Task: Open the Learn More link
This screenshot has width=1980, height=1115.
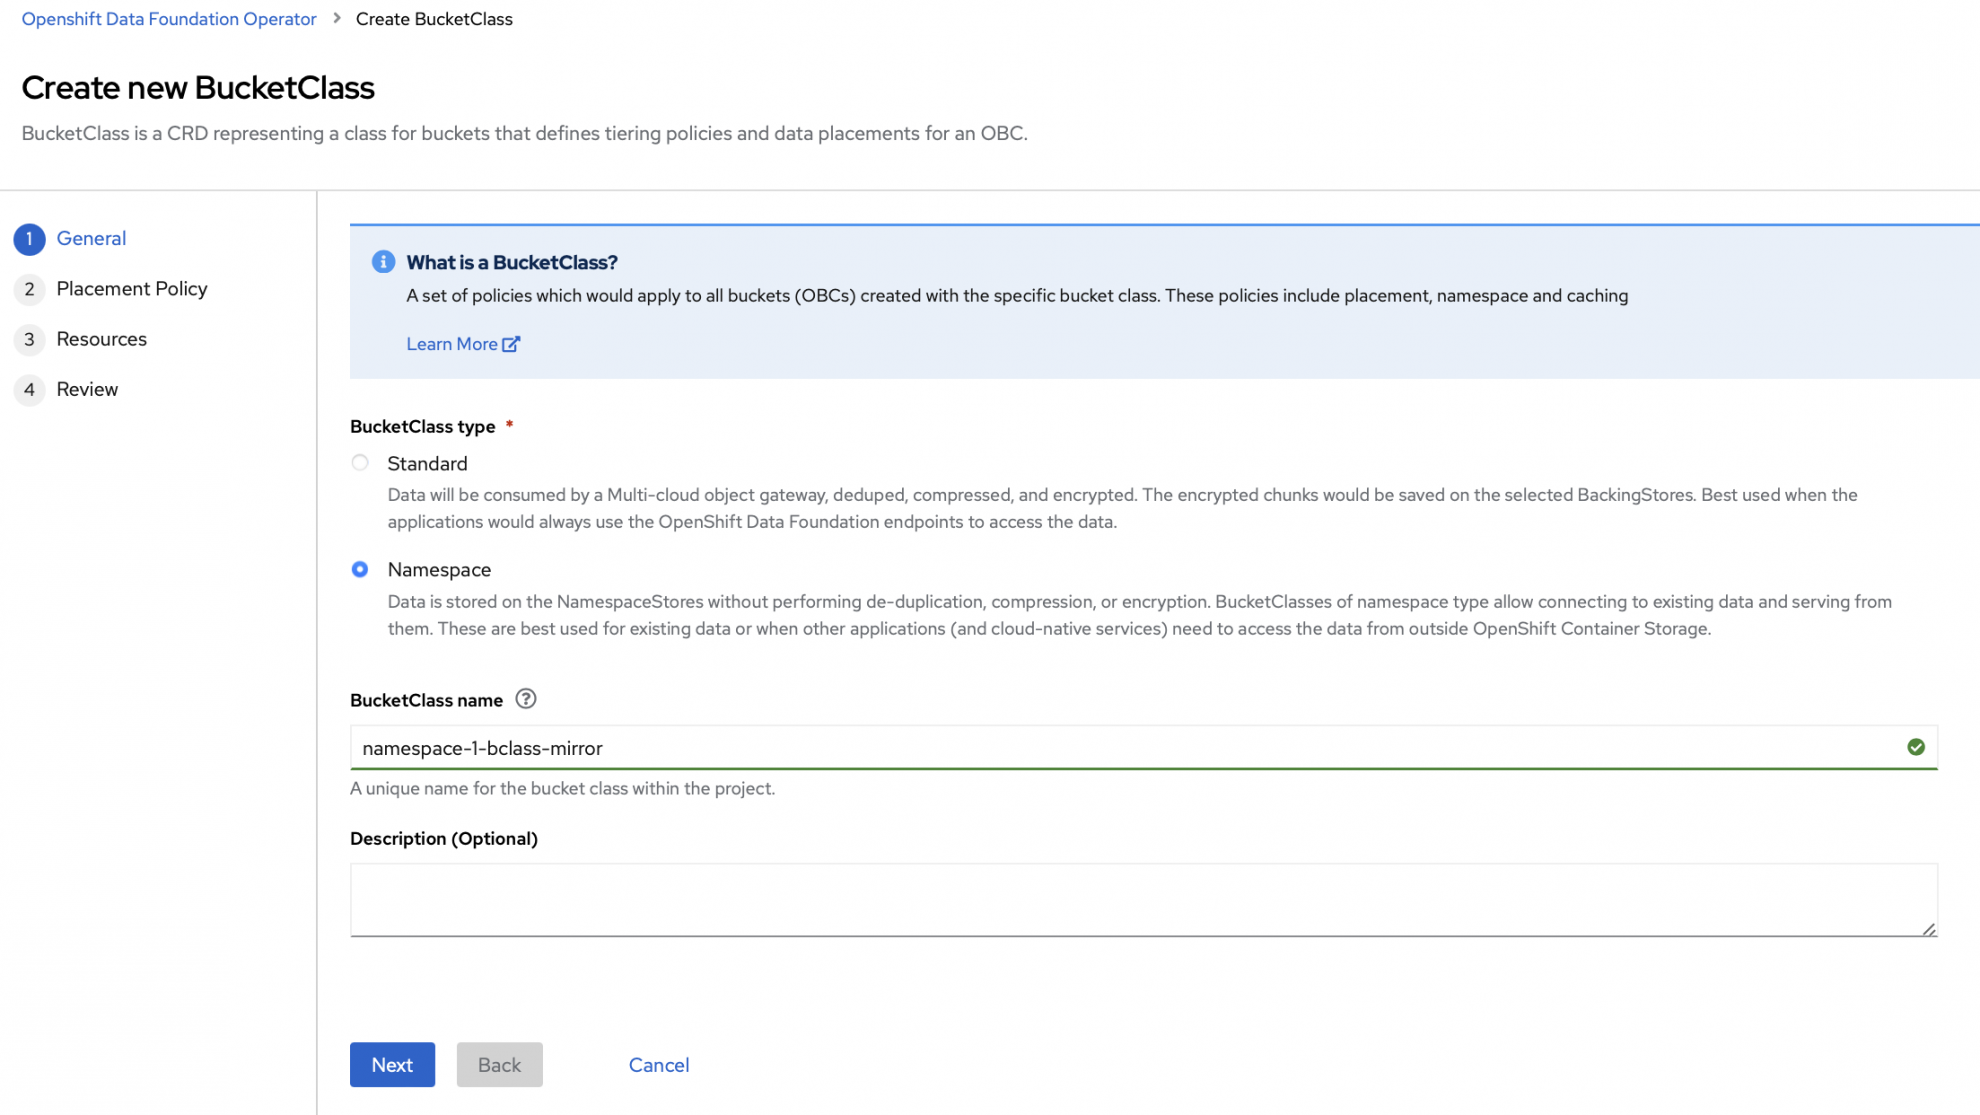Action: 453,343
